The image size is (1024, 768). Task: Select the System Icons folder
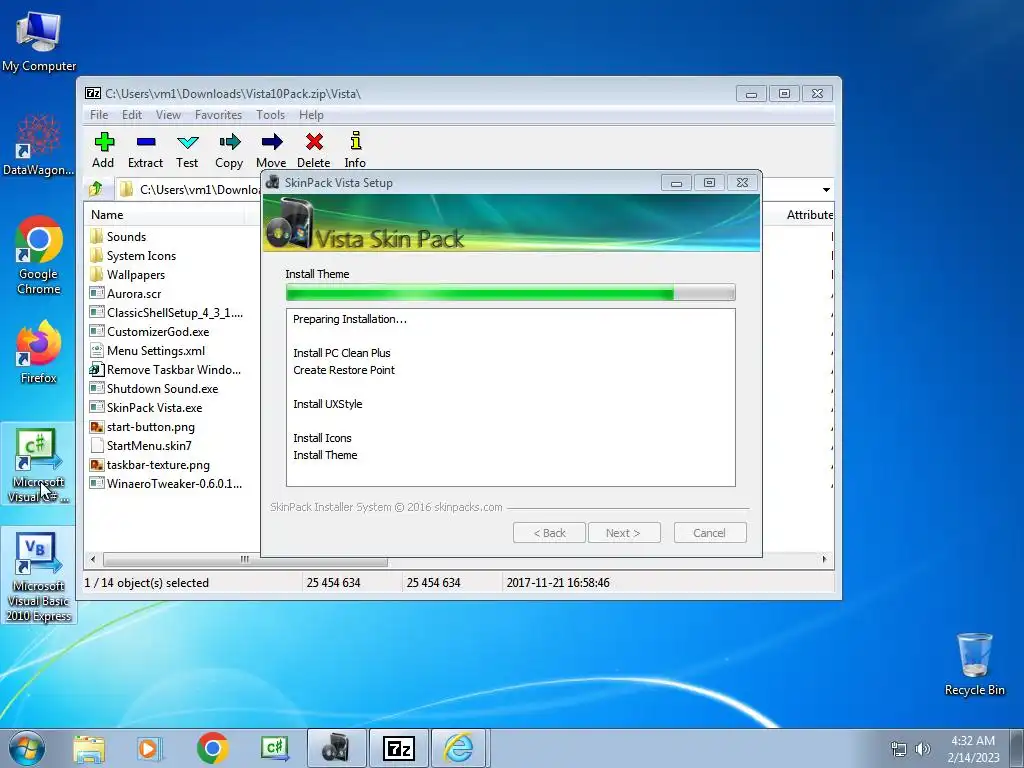[x=141, y=255]
